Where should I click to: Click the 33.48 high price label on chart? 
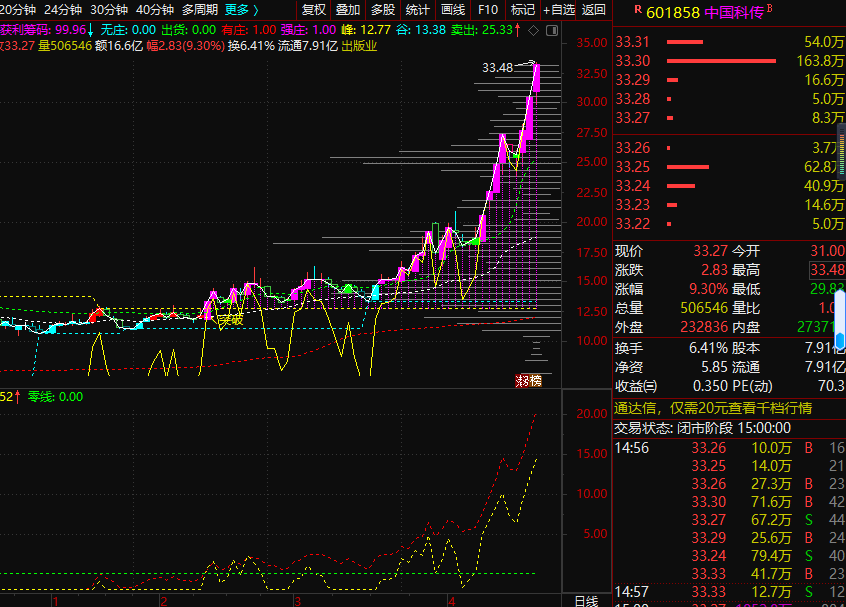pos(497,68)
